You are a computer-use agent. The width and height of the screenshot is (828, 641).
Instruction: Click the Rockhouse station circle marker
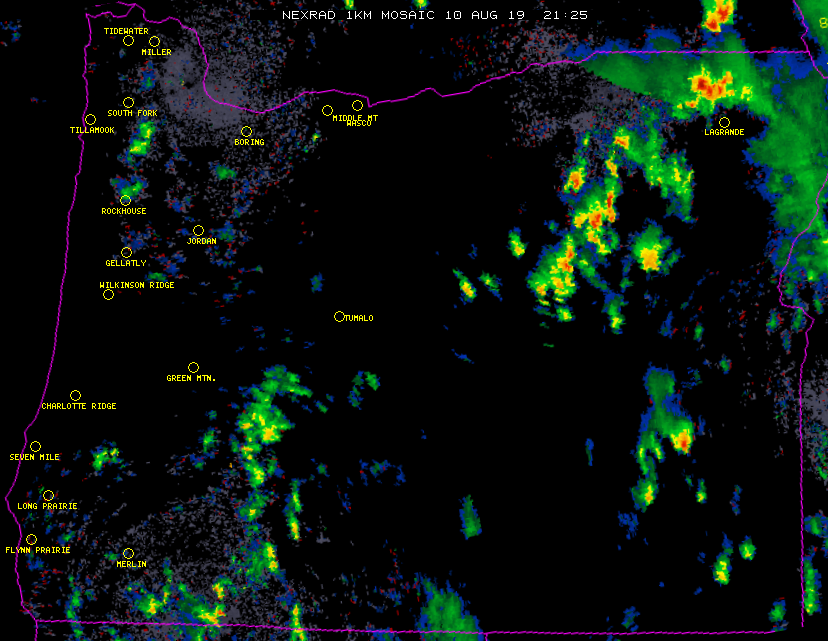click(x=125, y=201)
